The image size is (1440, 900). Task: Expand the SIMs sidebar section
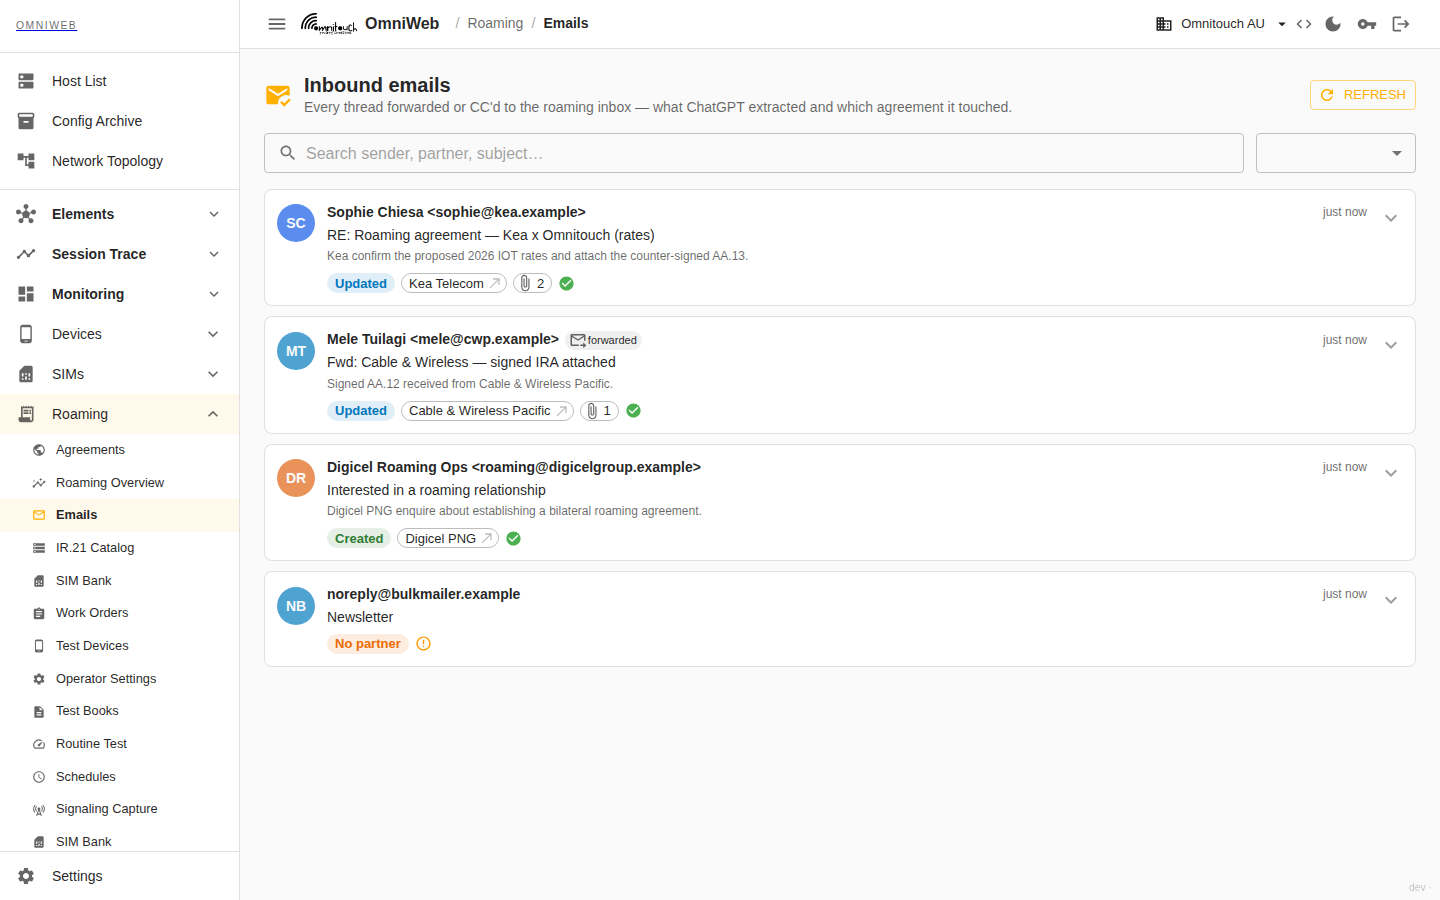click(x=120, y=374)
